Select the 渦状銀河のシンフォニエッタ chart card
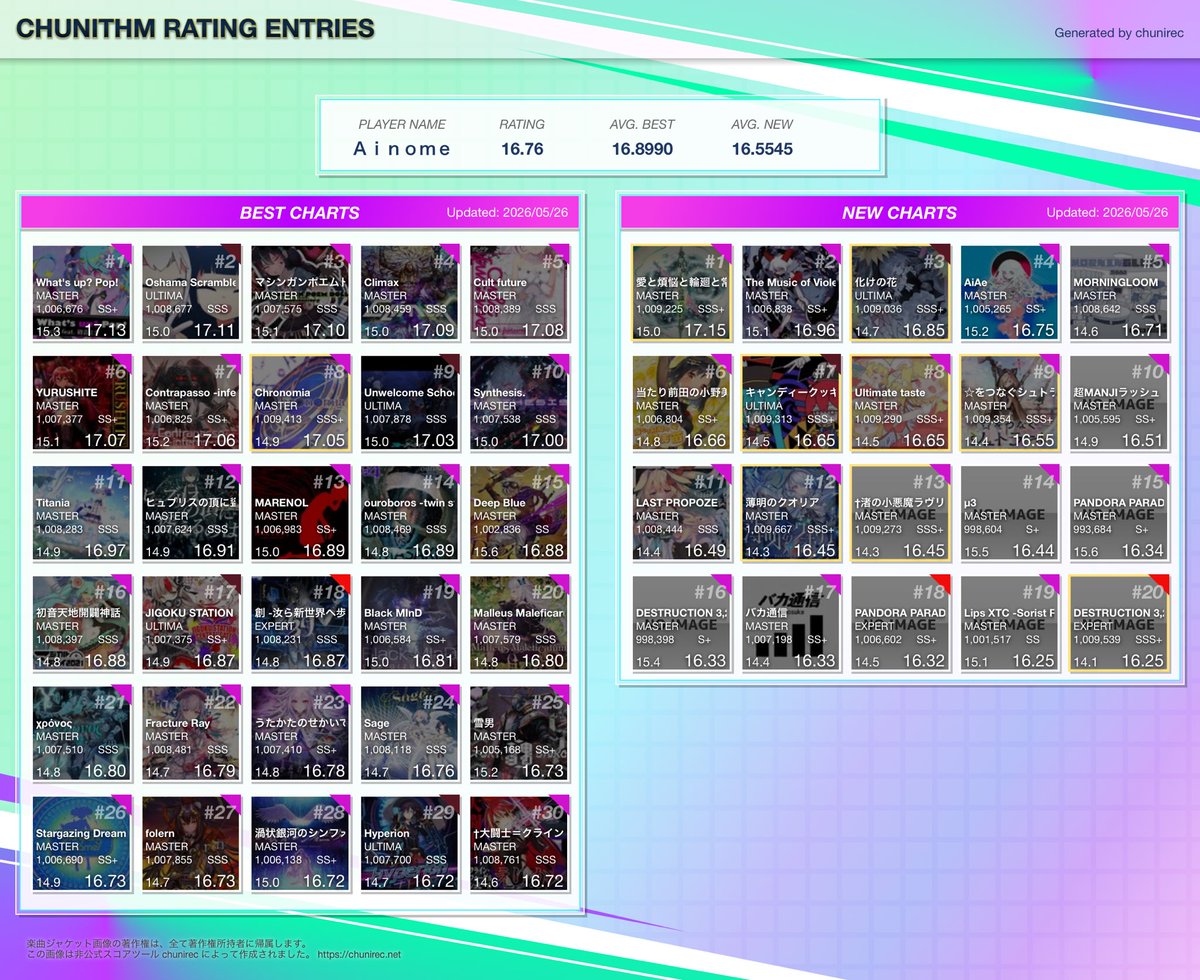The image size is (1200, 980). (x=301, y=843)
